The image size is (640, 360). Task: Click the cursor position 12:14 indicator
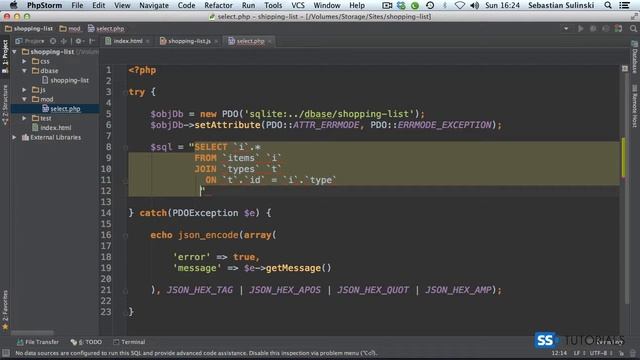tap(559, 353)
